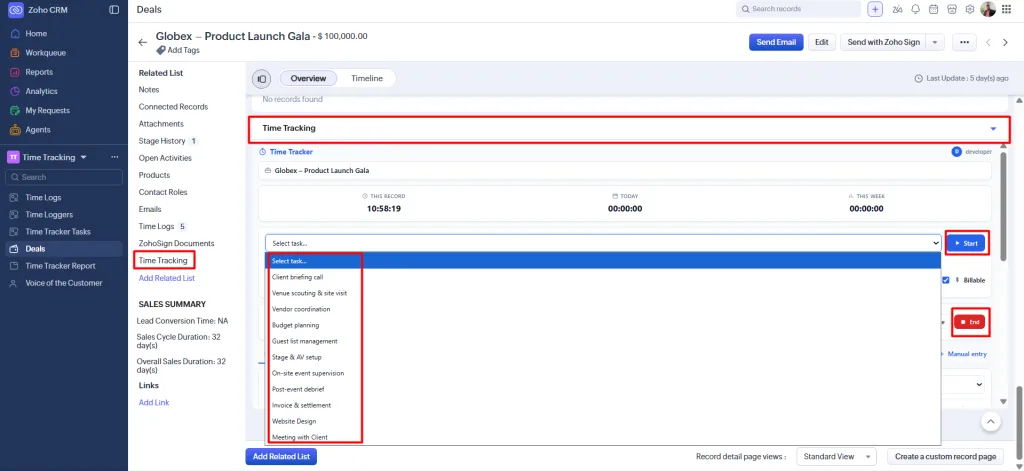Click the quick create plus icon
The width and height of the screenshot is (1024, 471).
tap(875, 9)
